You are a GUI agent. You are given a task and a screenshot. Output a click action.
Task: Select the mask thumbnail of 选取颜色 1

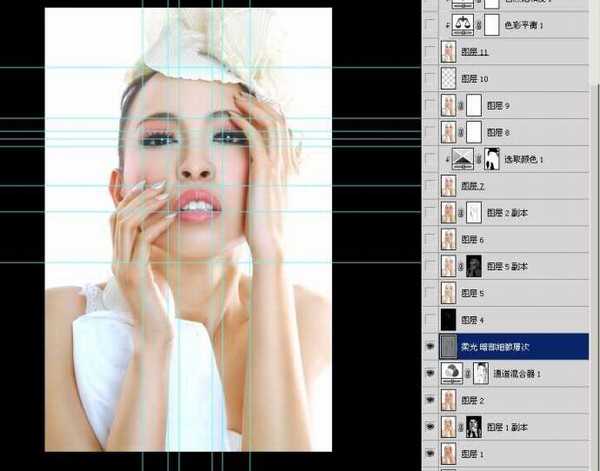(x=492, y=158)
